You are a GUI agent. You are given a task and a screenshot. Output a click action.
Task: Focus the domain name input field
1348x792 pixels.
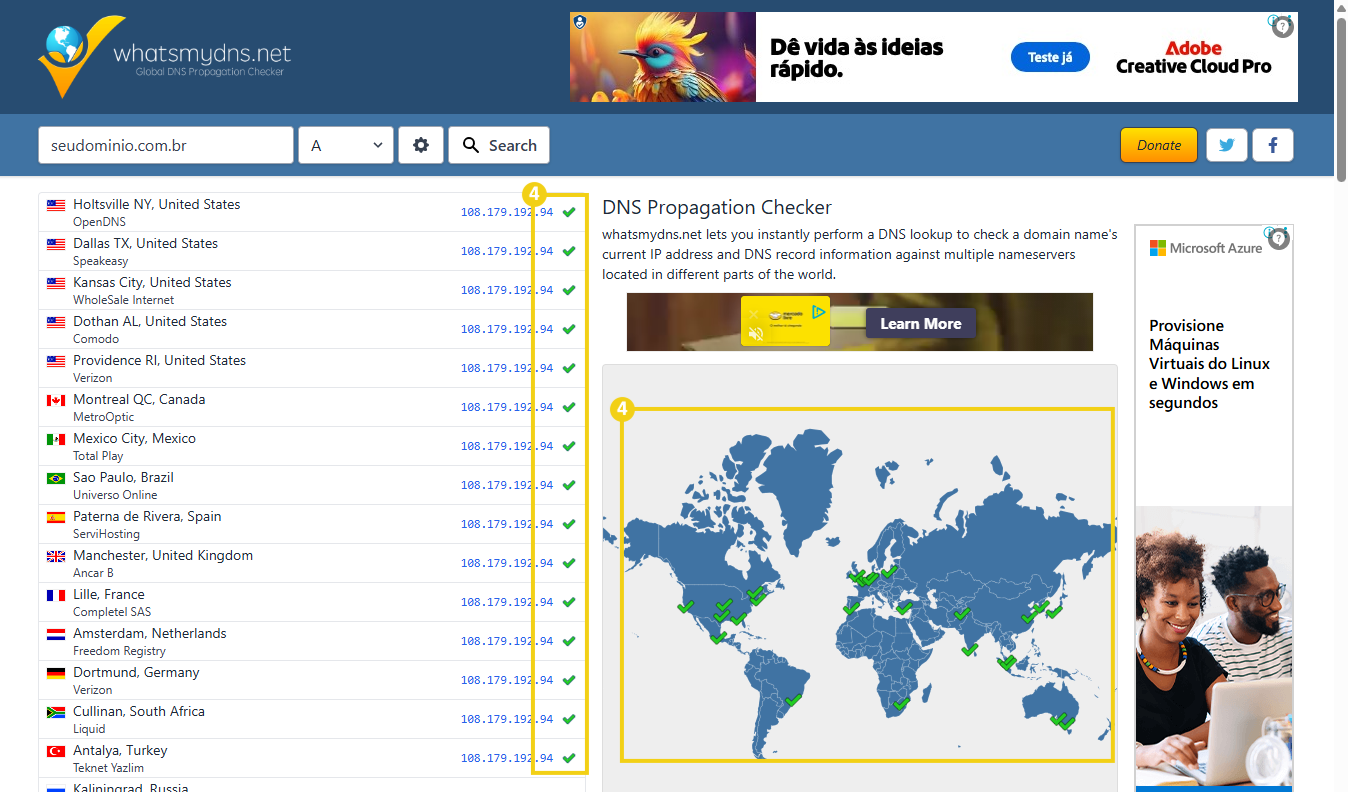pos(166,145)
